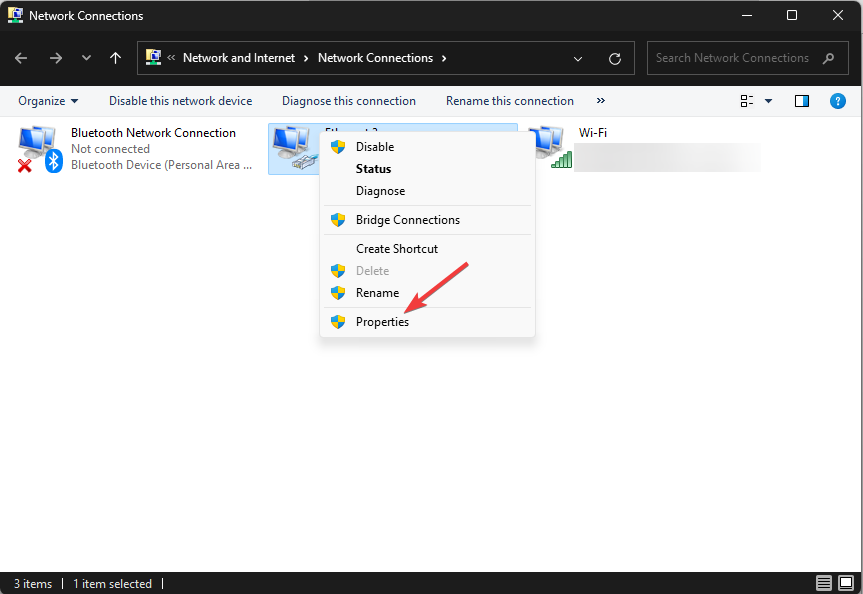This screenshot has width=863, height=594.
Task: Click the Change your view icon
Action: (x=747, y=101)
